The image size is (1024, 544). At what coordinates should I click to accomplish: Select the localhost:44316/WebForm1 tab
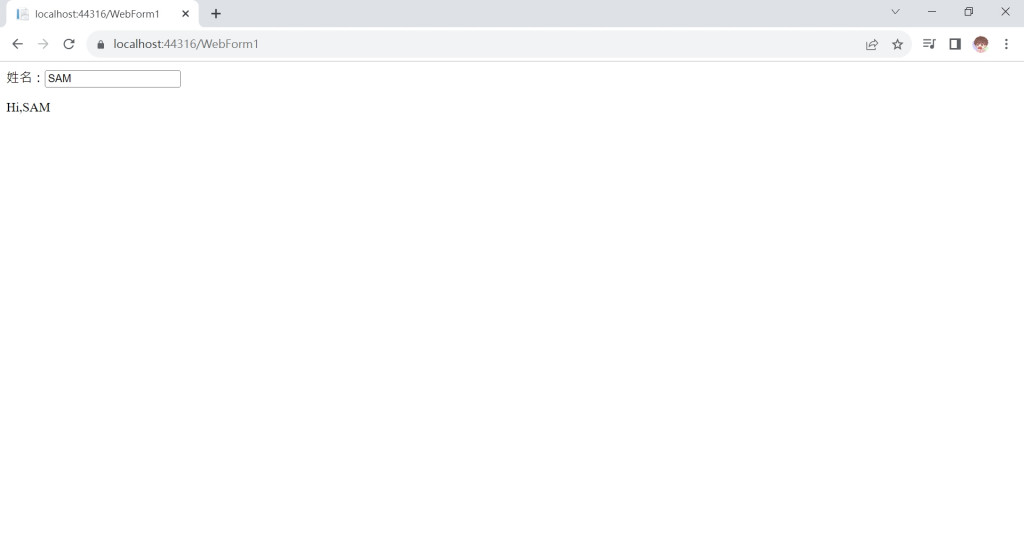pyautogui.click(x=102, y=14)
